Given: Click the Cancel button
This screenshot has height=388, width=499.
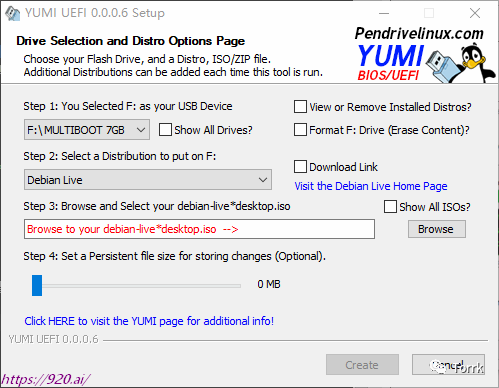Looking at the screenshot, I should coord(448,365).
